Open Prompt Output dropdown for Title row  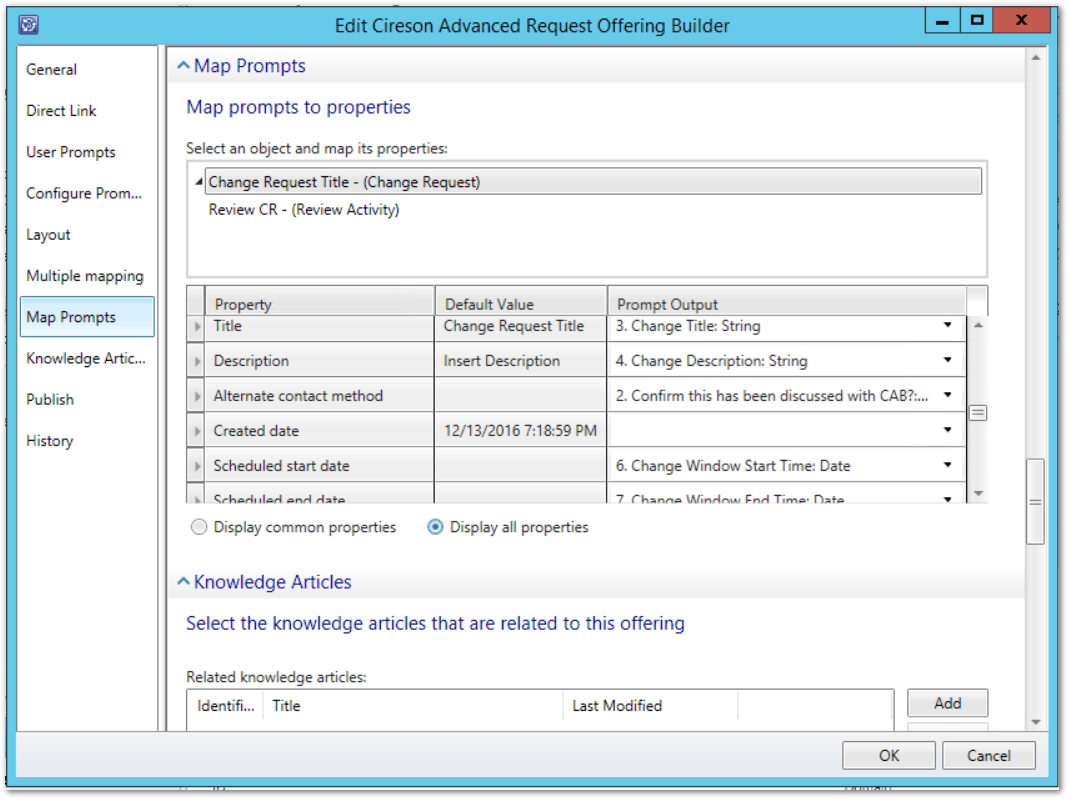tap(947, 326)
